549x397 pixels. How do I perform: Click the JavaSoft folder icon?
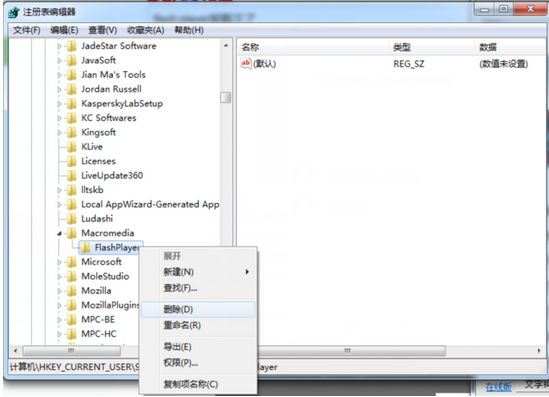click(x=71, y=60)
